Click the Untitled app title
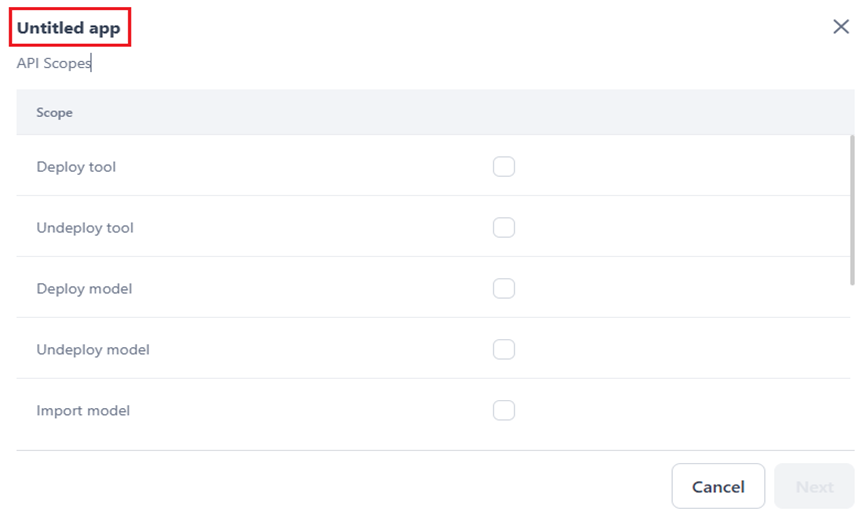The image size is (858, 521). (69, 28)
